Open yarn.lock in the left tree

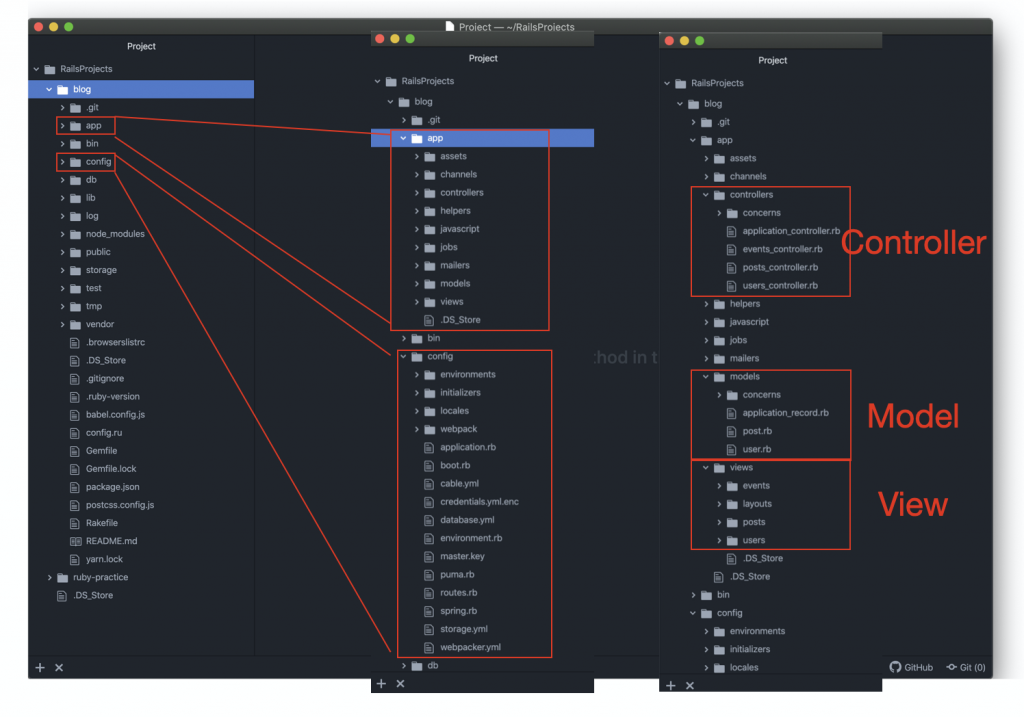tap(104, 560)
